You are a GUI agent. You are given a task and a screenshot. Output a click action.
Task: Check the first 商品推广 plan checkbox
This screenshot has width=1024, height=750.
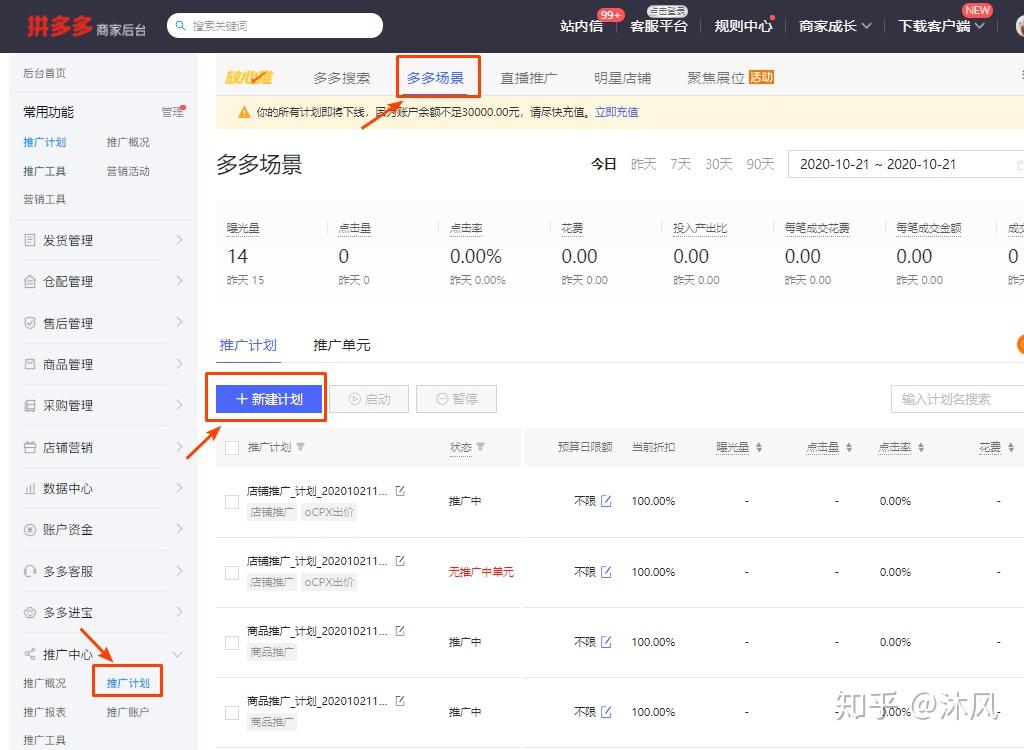point(232,642)
